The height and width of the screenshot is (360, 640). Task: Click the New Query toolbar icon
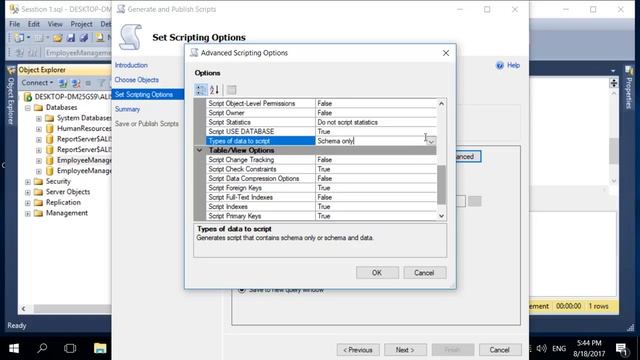pyautogui.click(x=100, y=38)
